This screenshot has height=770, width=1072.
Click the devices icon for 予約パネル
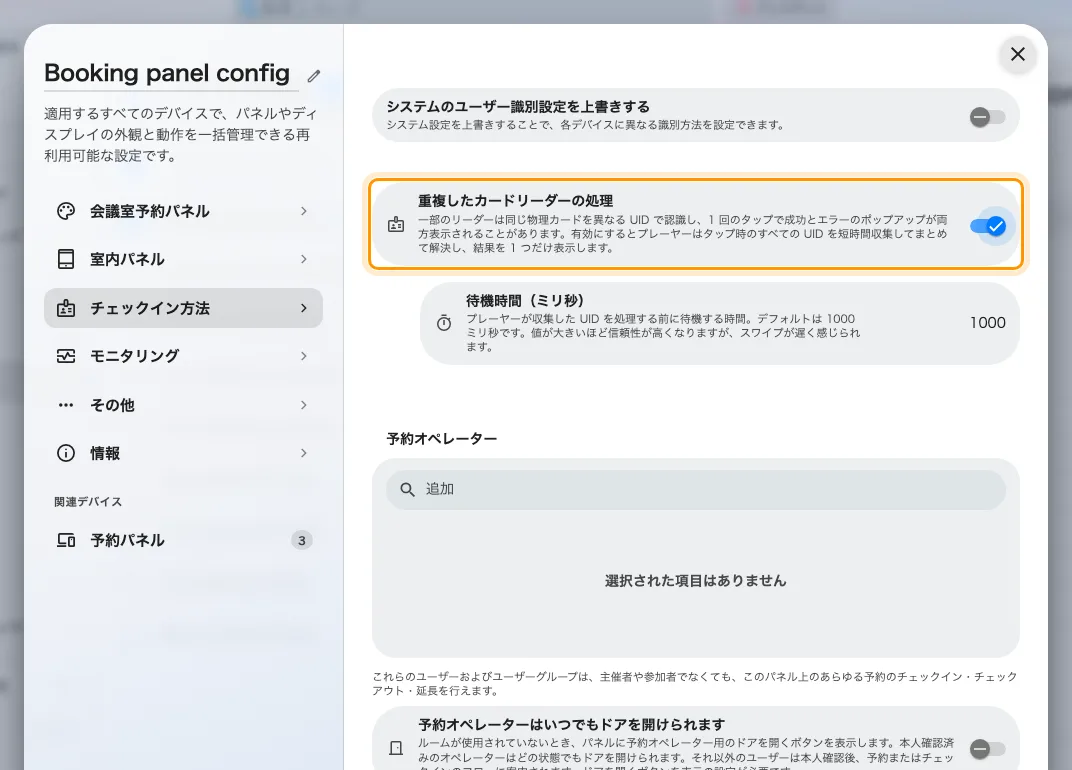pos(66,540)
